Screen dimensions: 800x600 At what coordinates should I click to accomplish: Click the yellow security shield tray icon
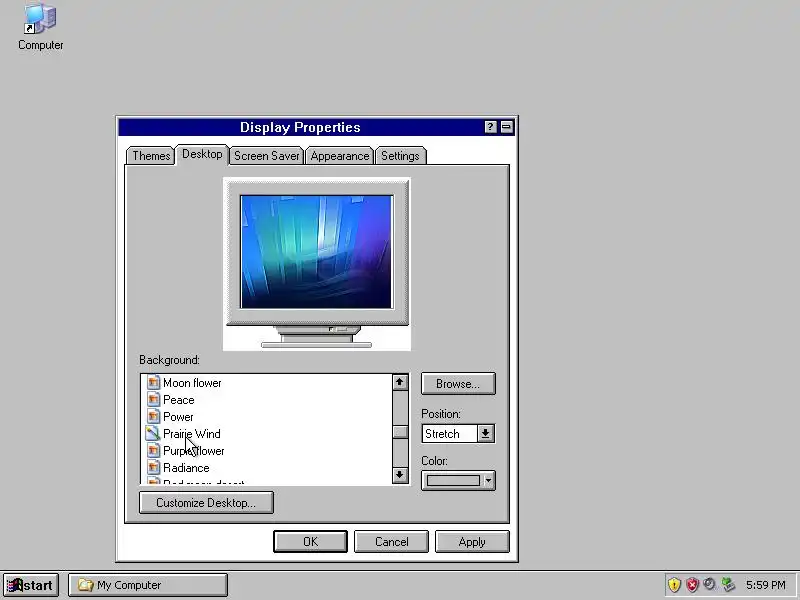[674, 585]
